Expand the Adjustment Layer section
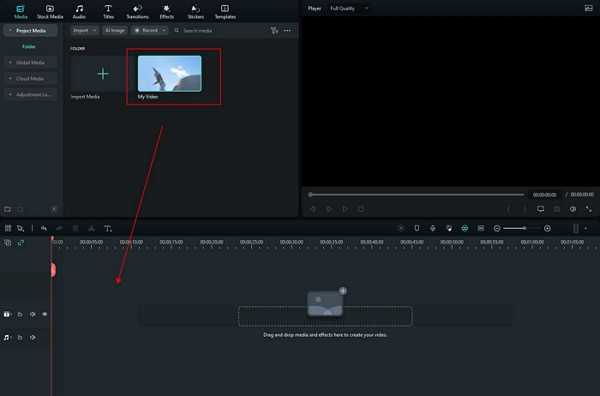600x396 pixels. tap(30, 95)
